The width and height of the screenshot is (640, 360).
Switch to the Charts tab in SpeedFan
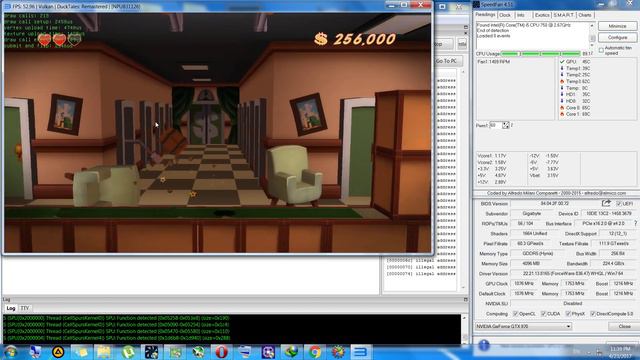tap(585, 15)
